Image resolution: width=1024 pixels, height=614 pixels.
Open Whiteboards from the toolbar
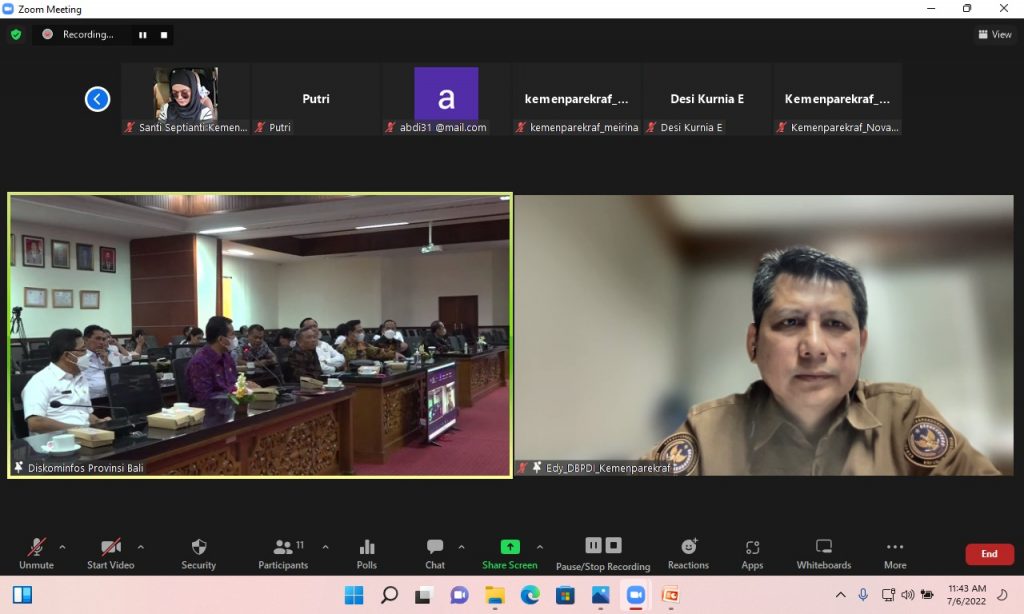(824, 547)
